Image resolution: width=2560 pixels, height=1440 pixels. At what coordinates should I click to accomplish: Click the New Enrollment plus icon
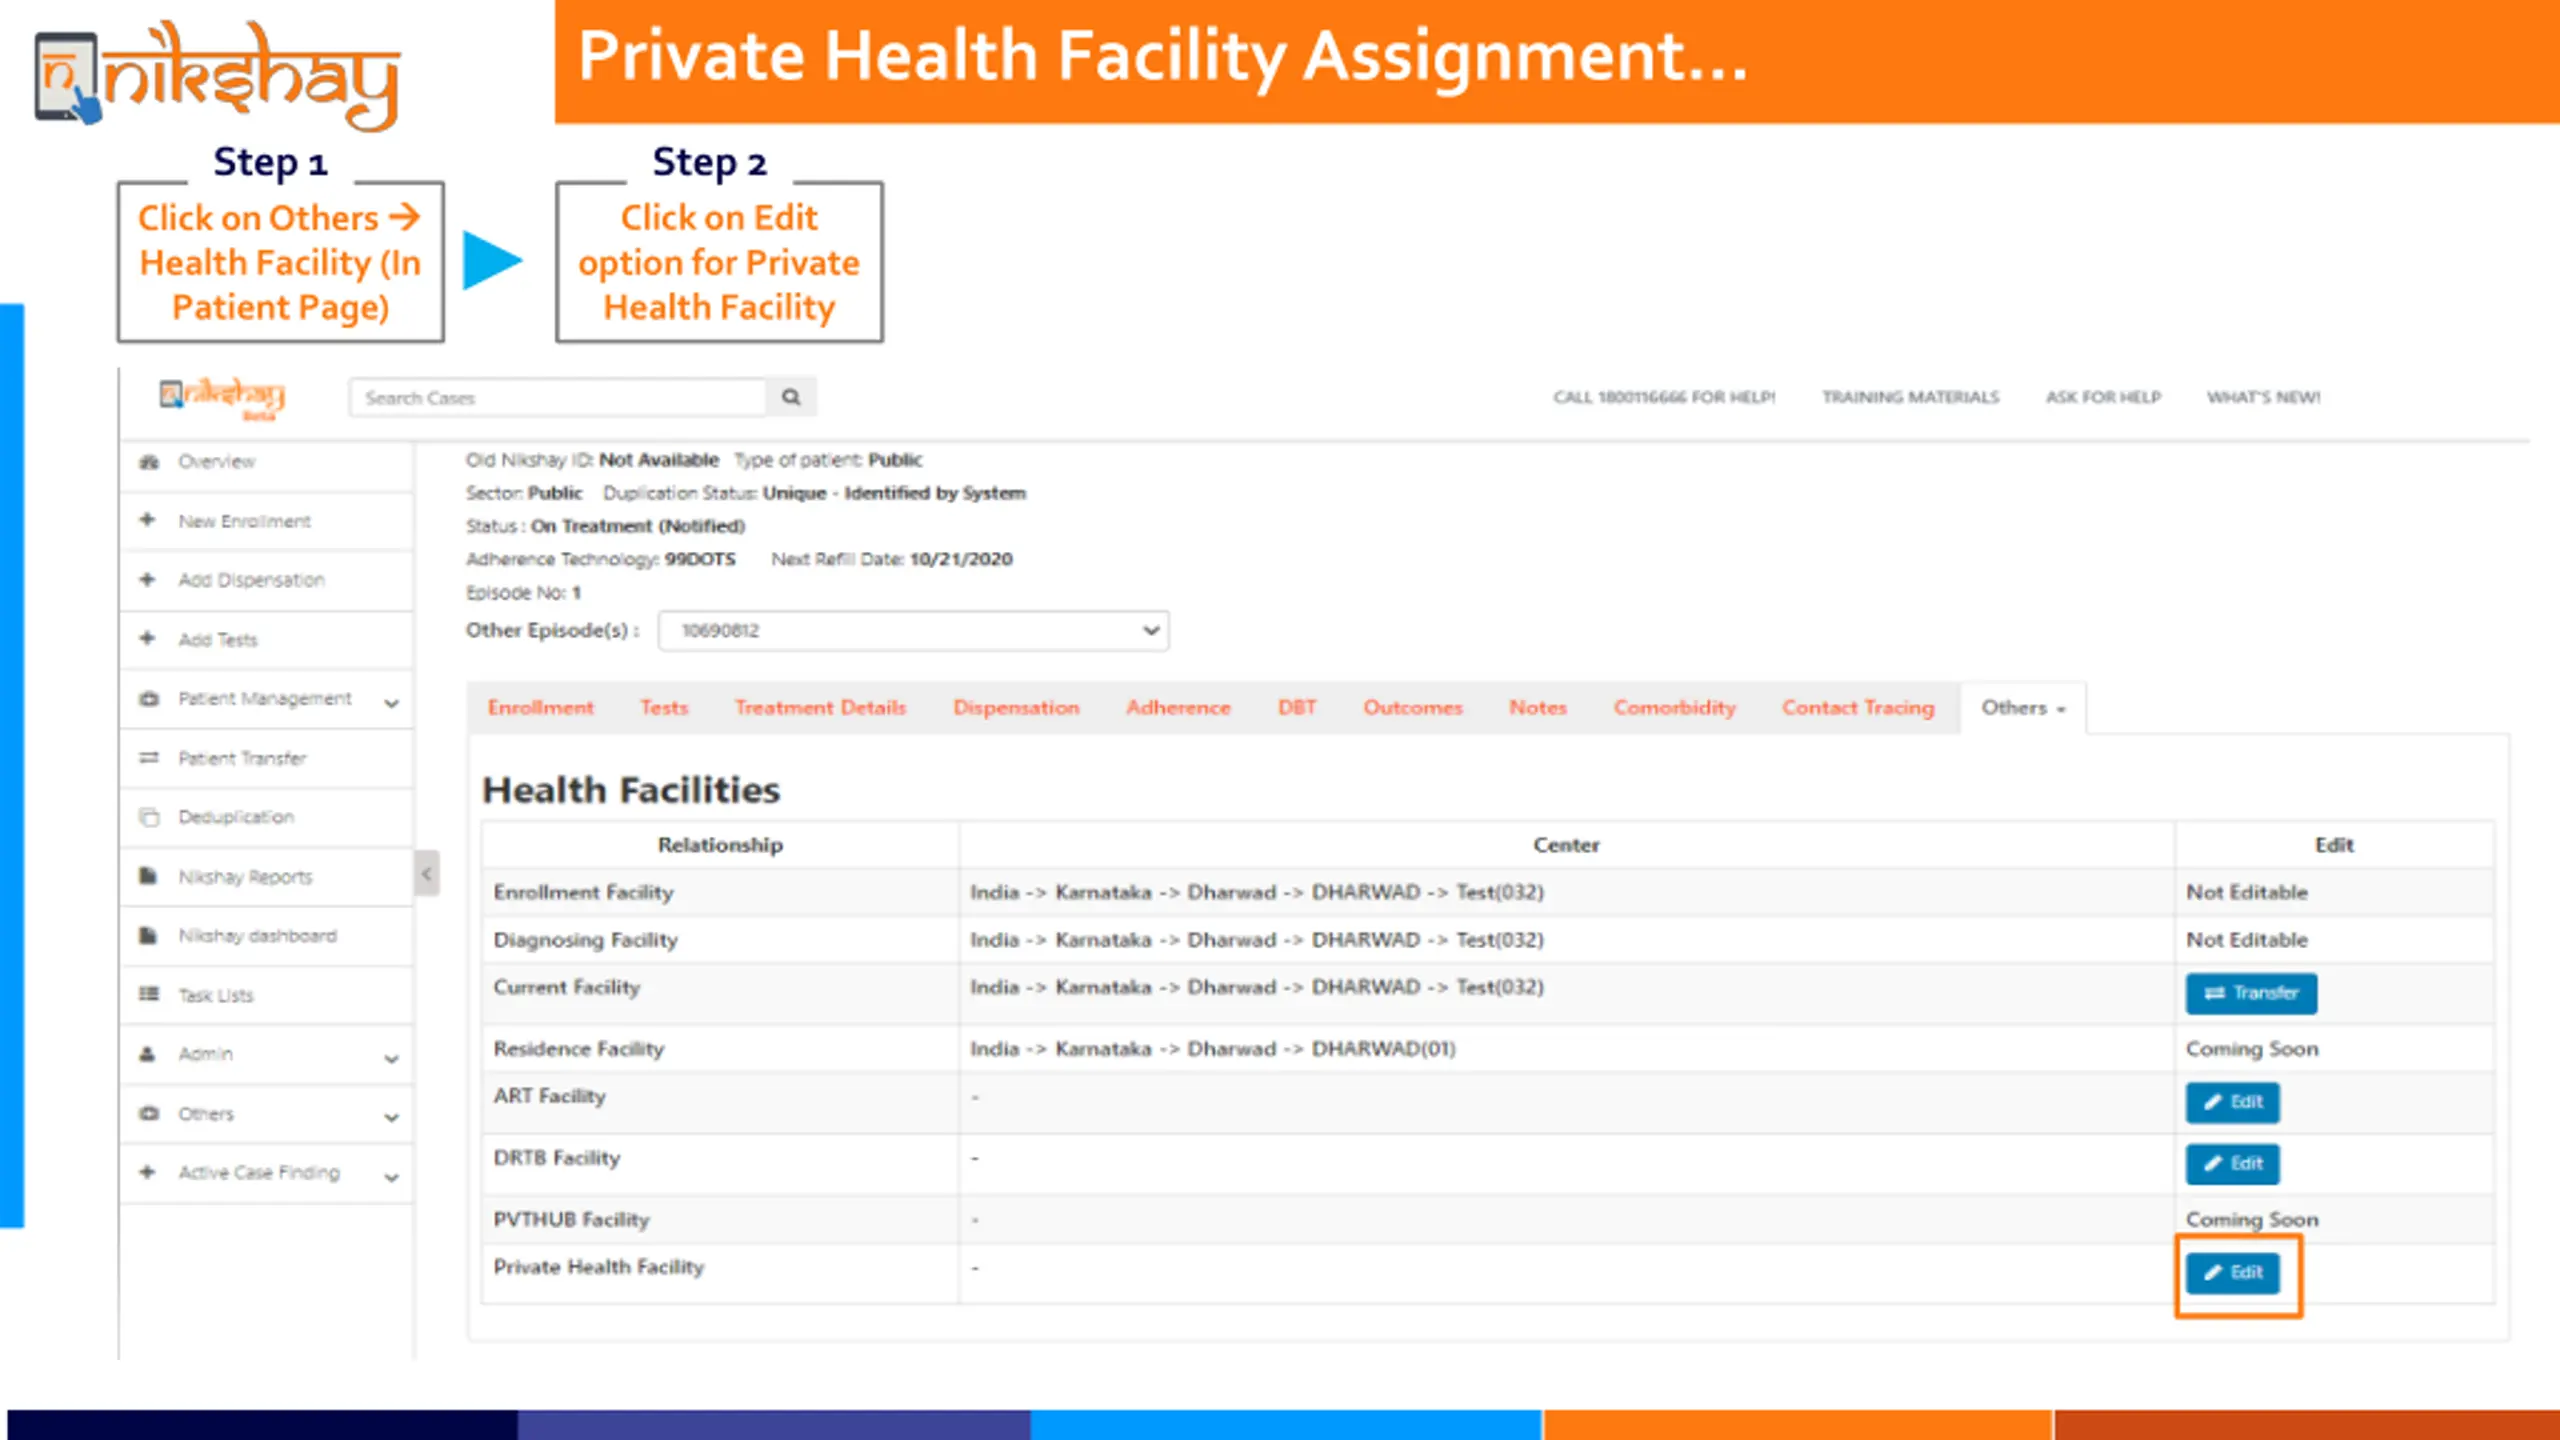pyautogui.click(x=148, y=520)
